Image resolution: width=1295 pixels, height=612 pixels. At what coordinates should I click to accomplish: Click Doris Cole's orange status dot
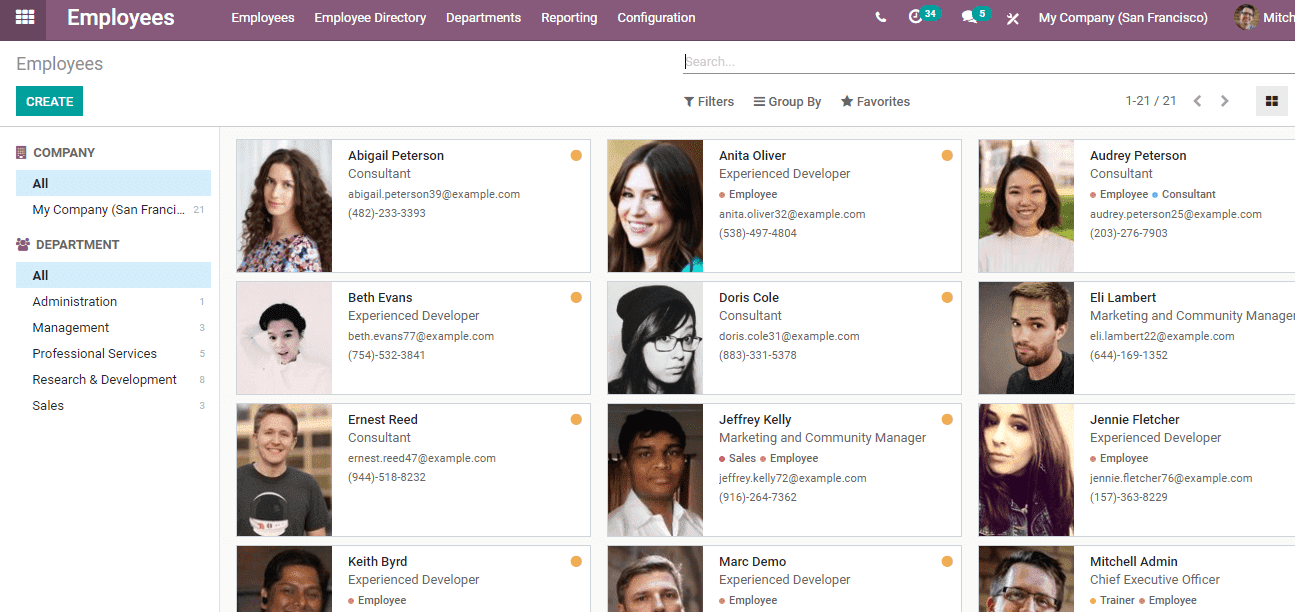[x=947, y=298]
